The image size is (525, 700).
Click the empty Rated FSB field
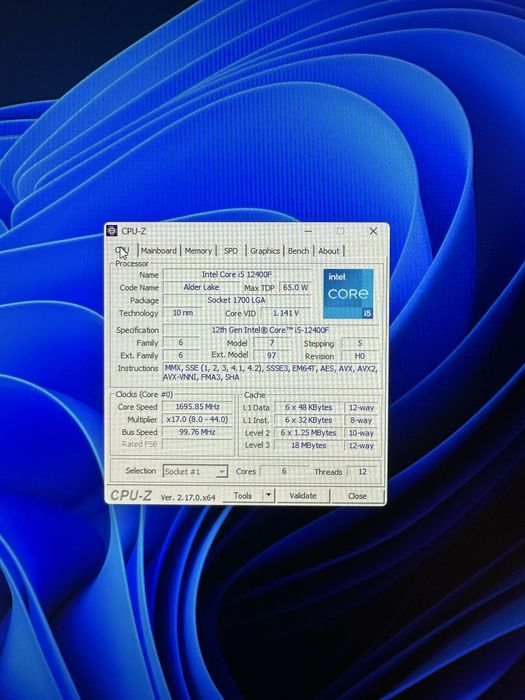(197, 444)
